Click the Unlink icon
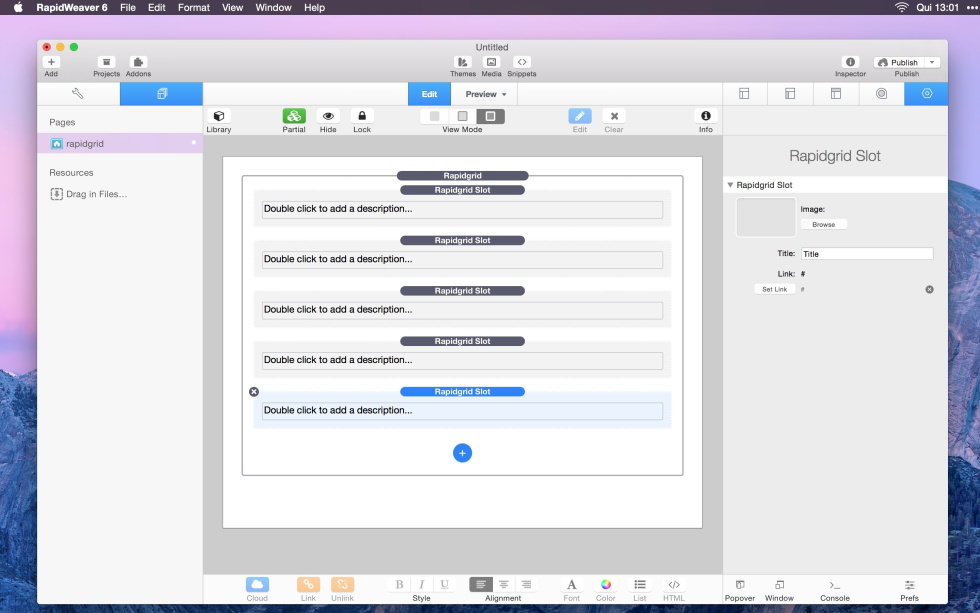 (342, 585)
